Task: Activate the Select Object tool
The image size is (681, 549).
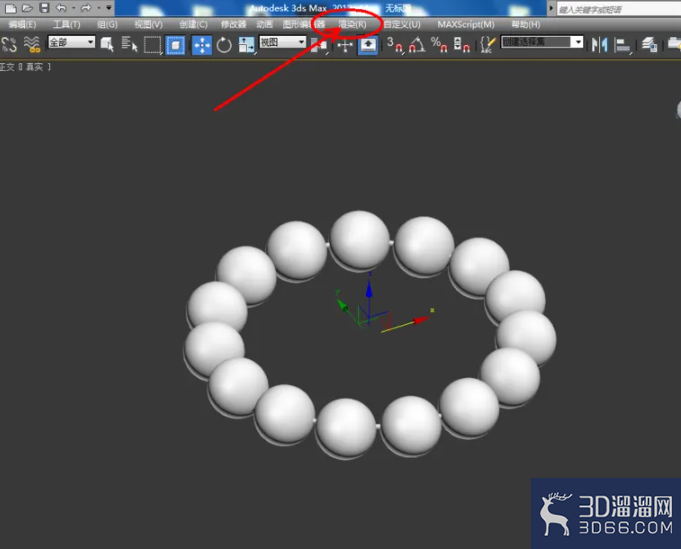Action: click(107, 44)
